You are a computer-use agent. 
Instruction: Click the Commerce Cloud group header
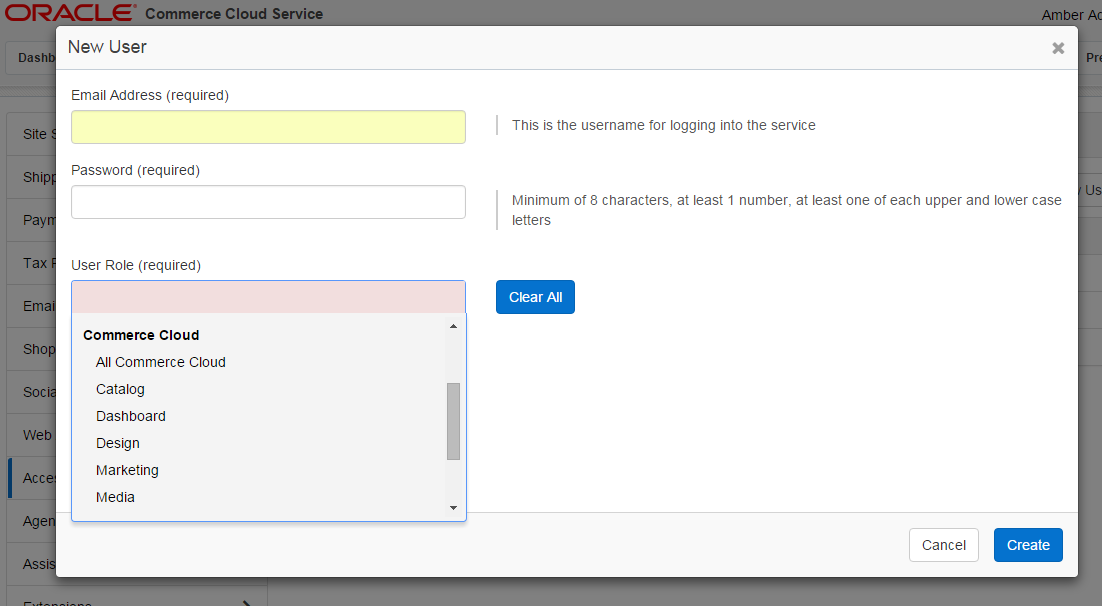tap(141, 335)
